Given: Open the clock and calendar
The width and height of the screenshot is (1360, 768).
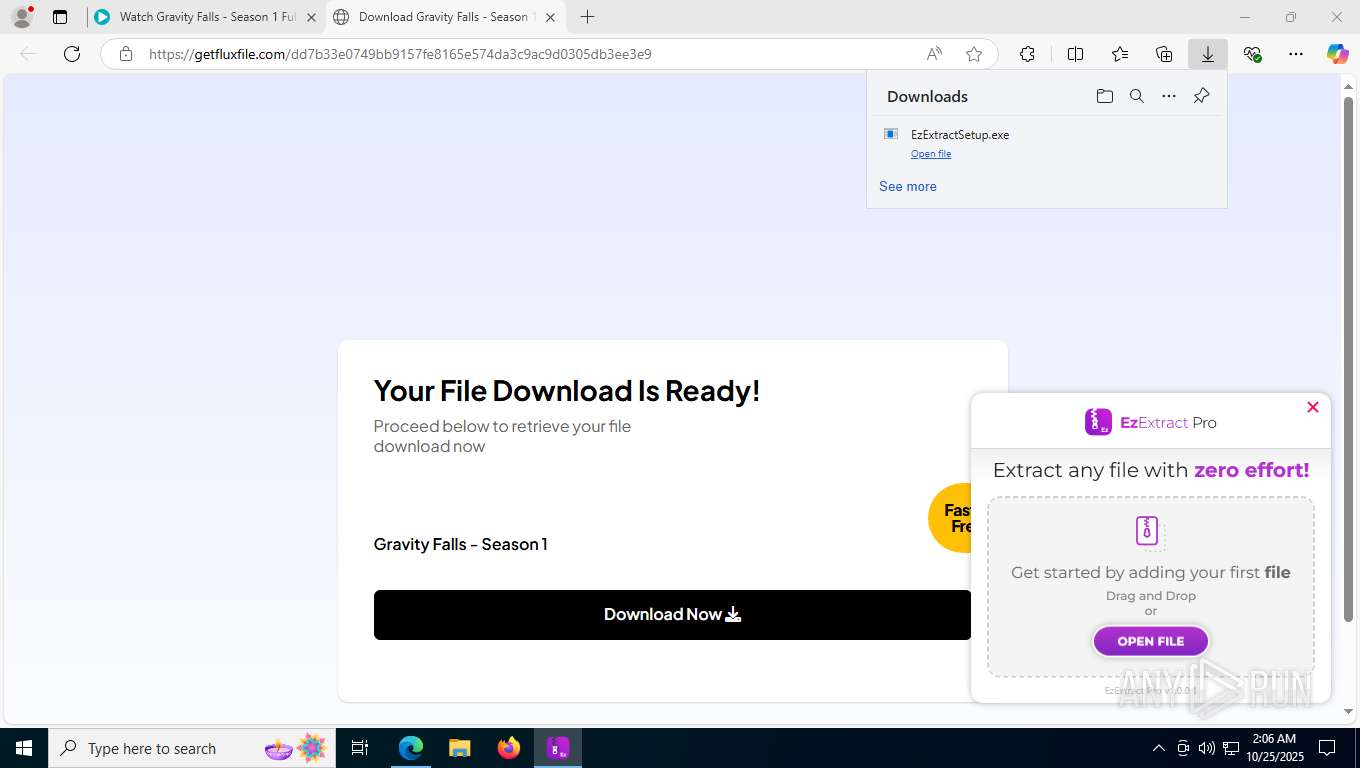Looking at the screenshot, I should pos(1273,748).
